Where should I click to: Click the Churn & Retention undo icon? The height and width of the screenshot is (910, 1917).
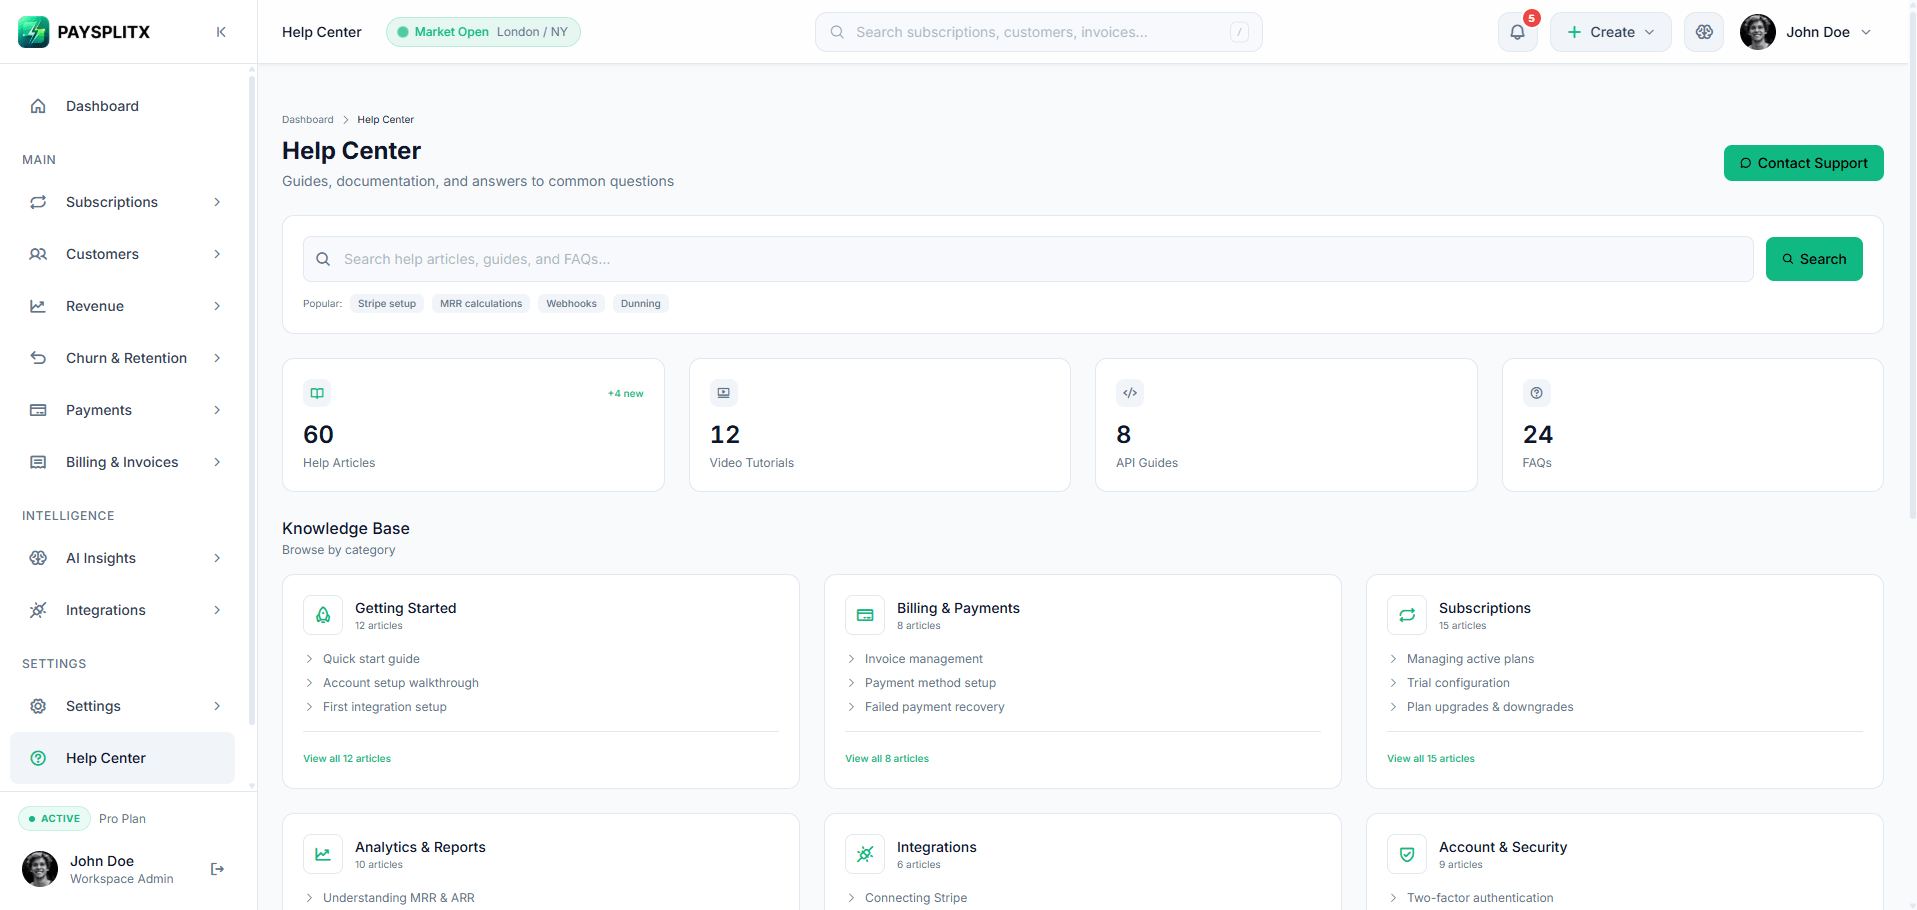pyautogui.click(x=38, y=358)
